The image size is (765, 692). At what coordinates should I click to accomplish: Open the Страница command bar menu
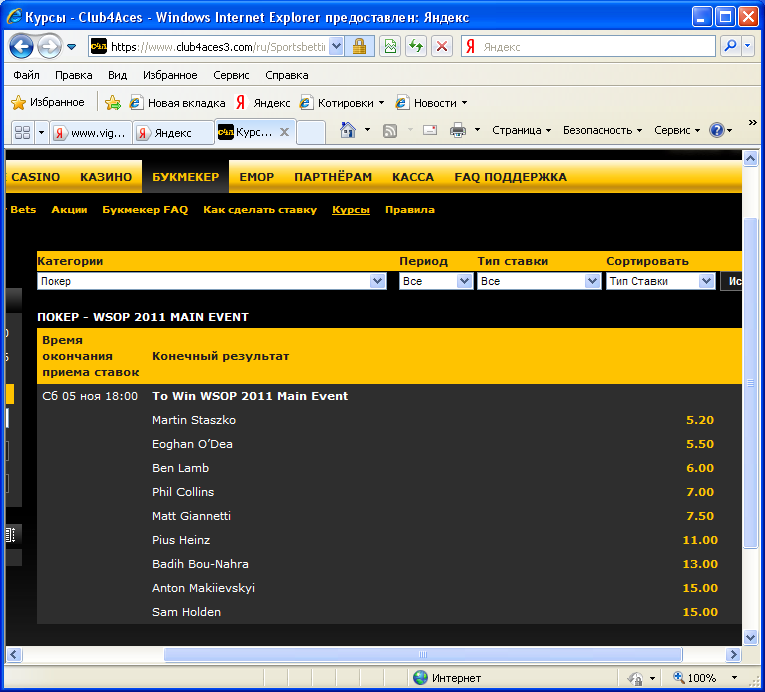tap(521, 130)
